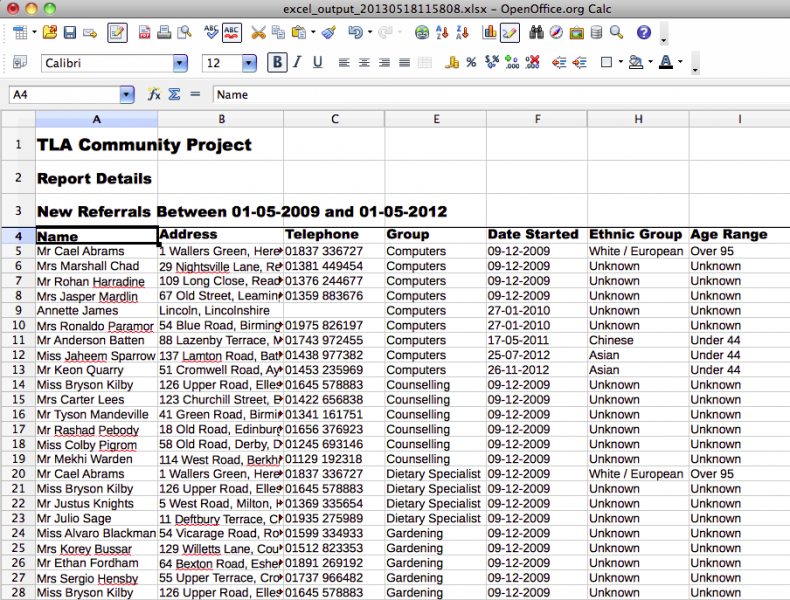This screenshot has width=790, height=600.
Task: Paste from the clipboard icon
Action: pyautogui.click(x=299, y=33)
